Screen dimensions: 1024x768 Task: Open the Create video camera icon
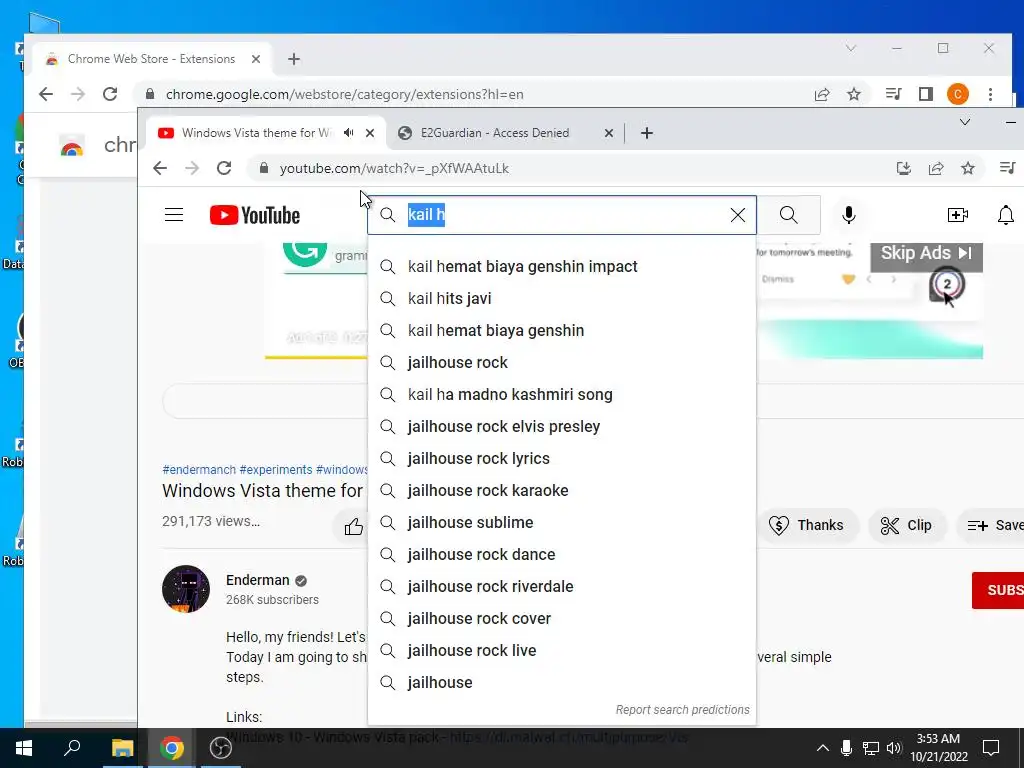point(957,215)
